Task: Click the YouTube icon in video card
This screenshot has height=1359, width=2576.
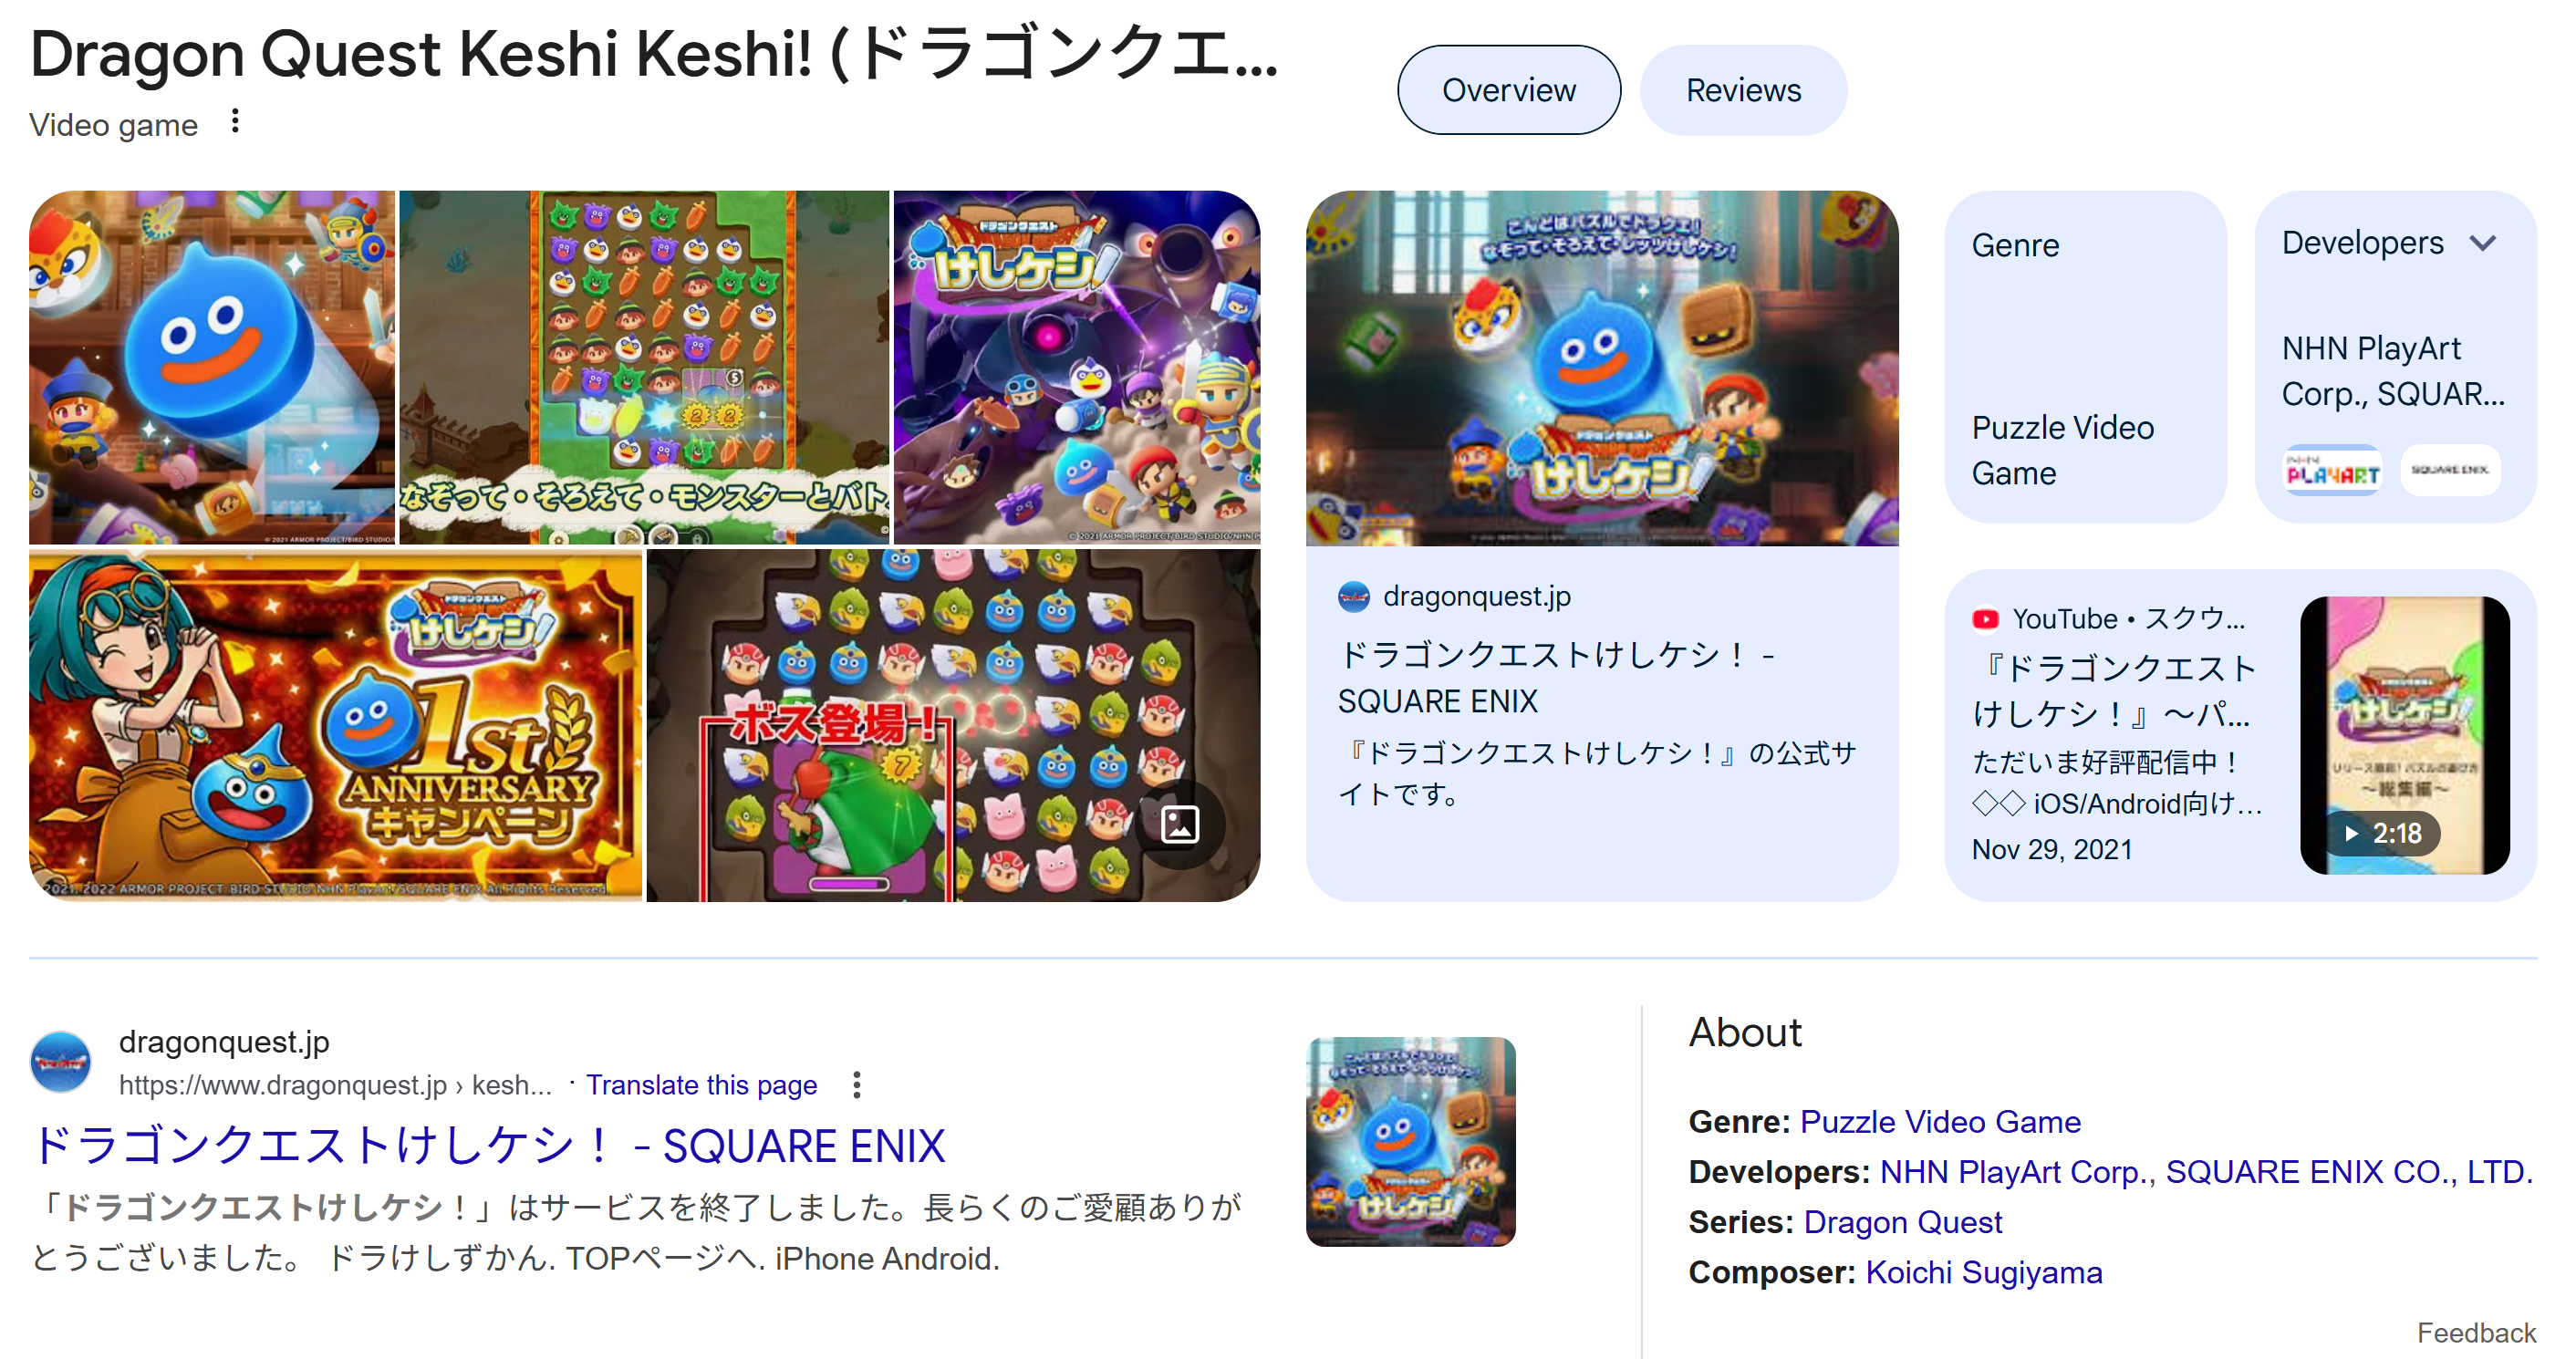Action: point(1985,620)
